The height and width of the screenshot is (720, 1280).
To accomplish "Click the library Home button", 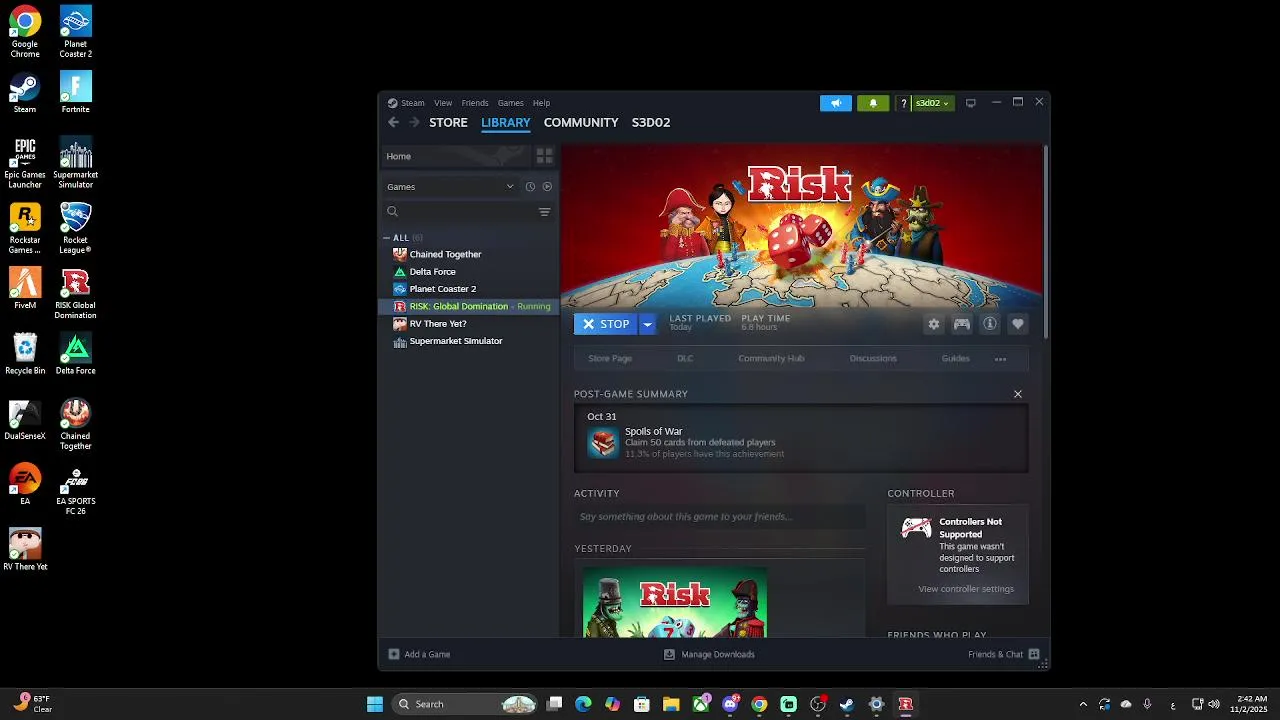I will click(455, 156).
